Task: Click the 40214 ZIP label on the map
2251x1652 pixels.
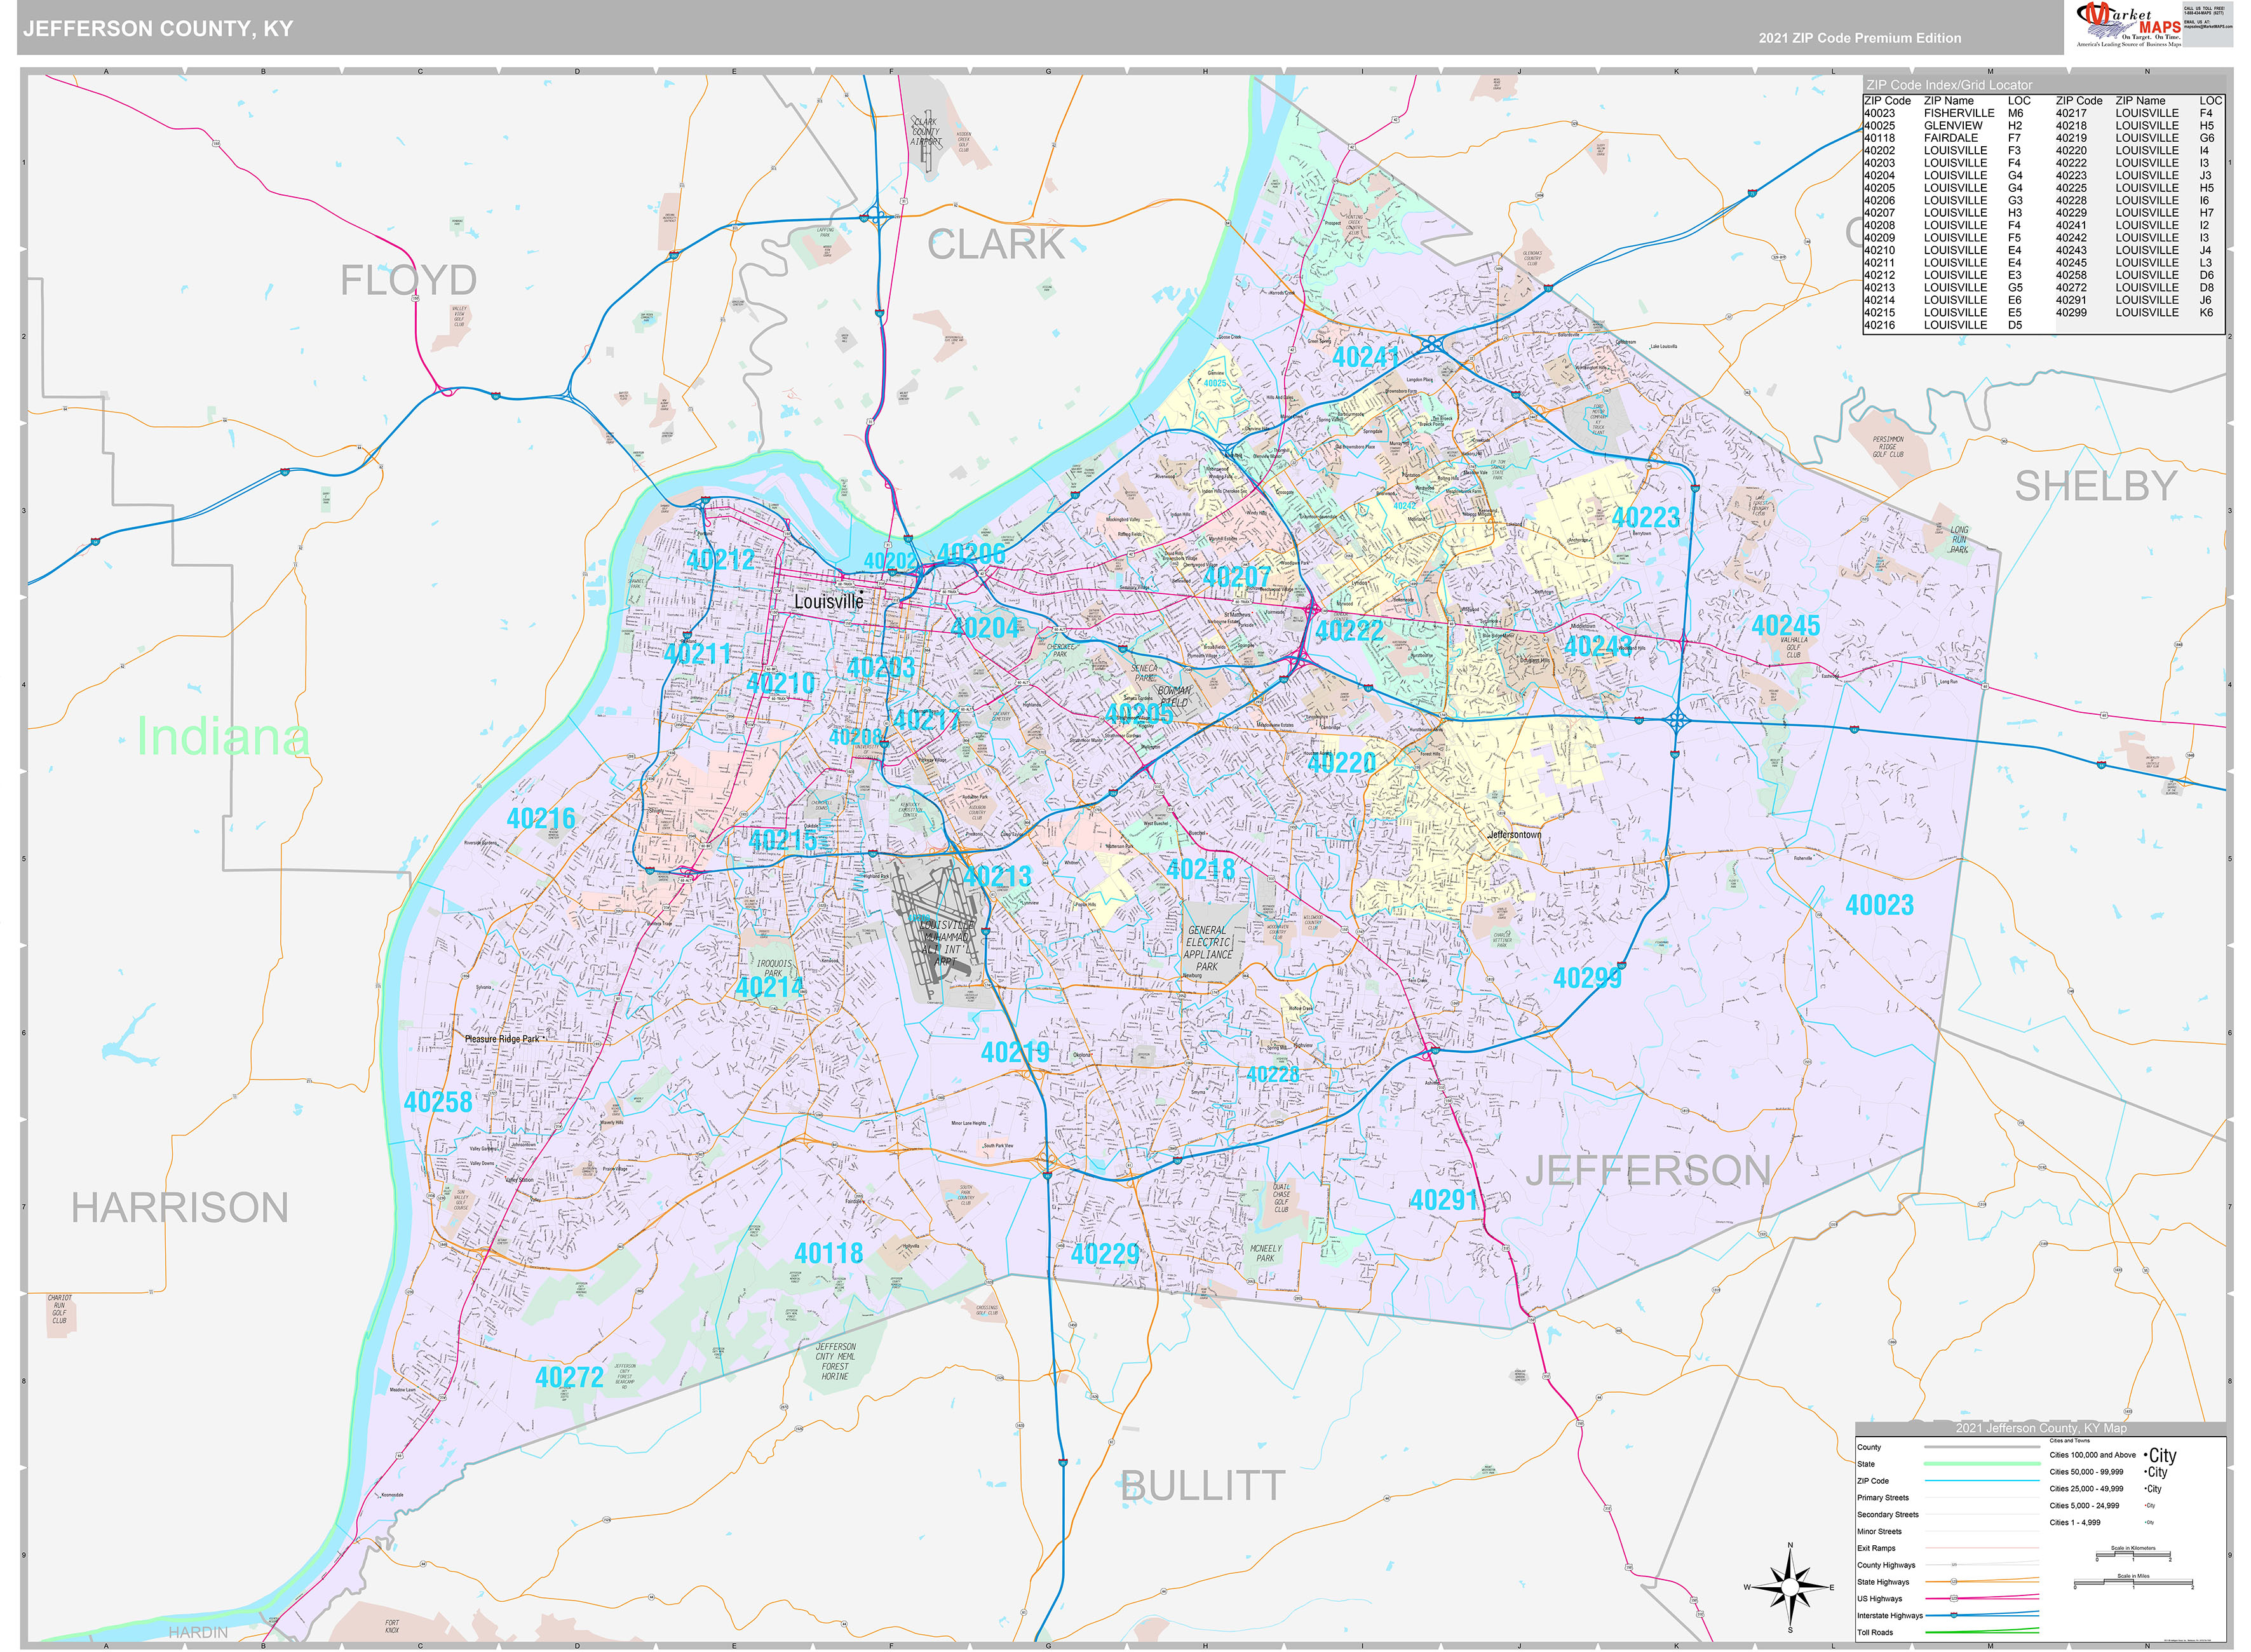Action: point(769,988)
